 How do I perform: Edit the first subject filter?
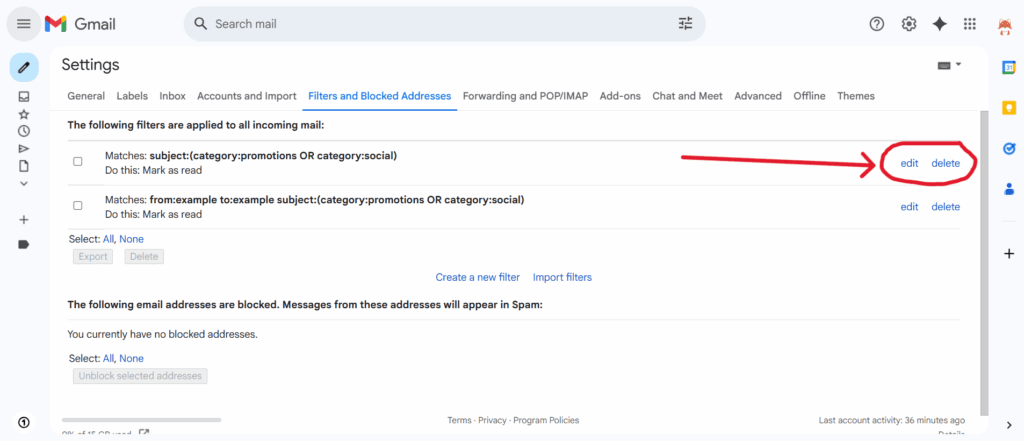tap(909, 163)
